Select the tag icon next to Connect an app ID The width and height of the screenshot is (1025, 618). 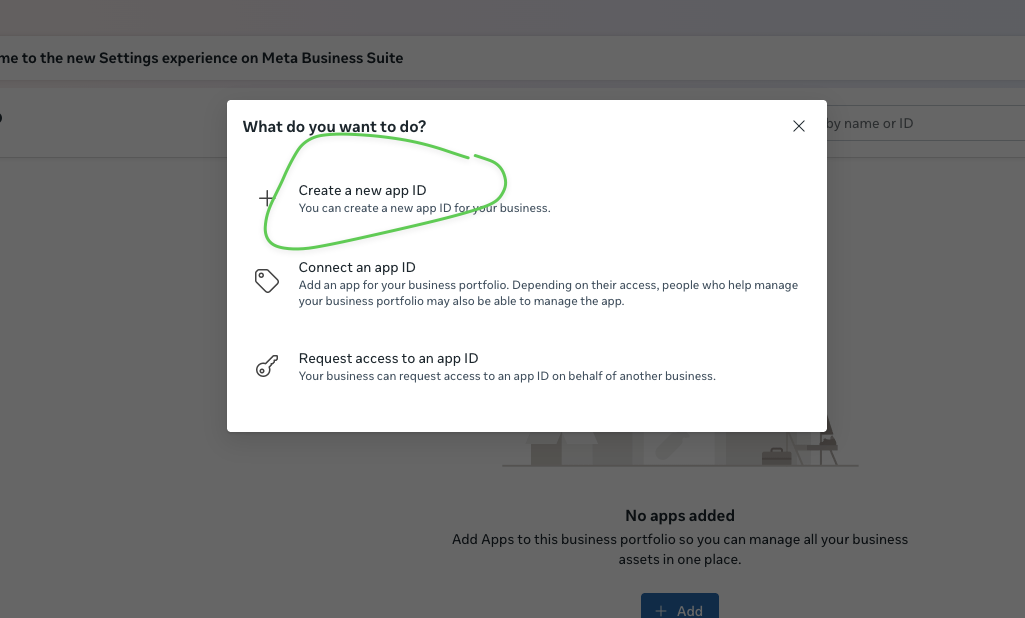[266, 281]
